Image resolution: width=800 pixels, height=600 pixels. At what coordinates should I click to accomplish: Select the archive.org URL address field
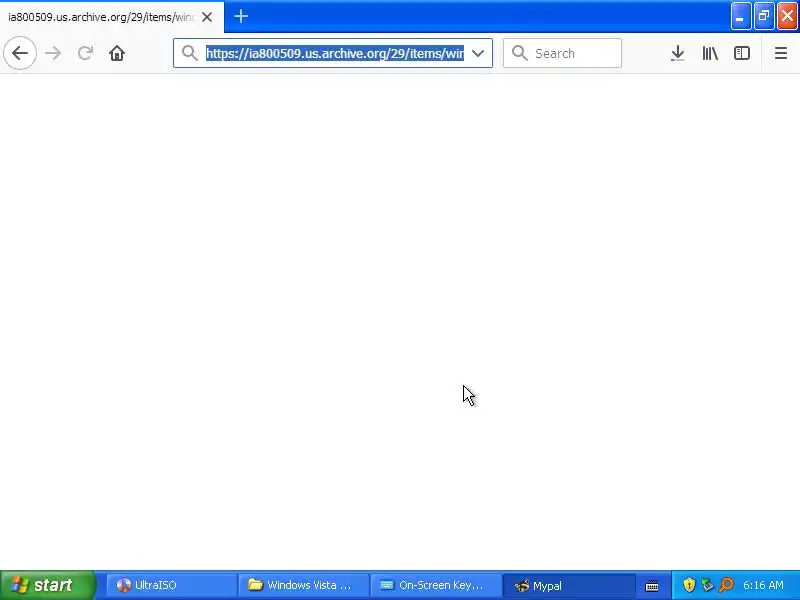(335, 53)
